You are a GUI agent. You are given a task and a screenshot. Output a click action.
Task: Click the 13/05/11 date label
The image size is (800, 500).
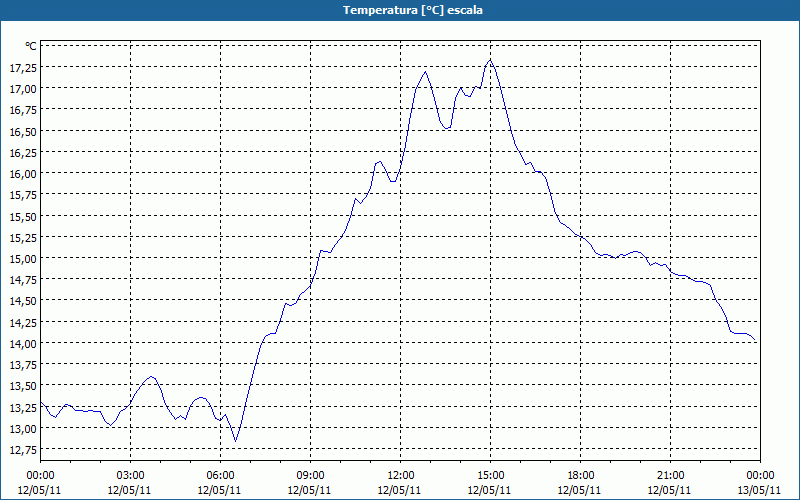pyautogui.click(x=760, y=490)
